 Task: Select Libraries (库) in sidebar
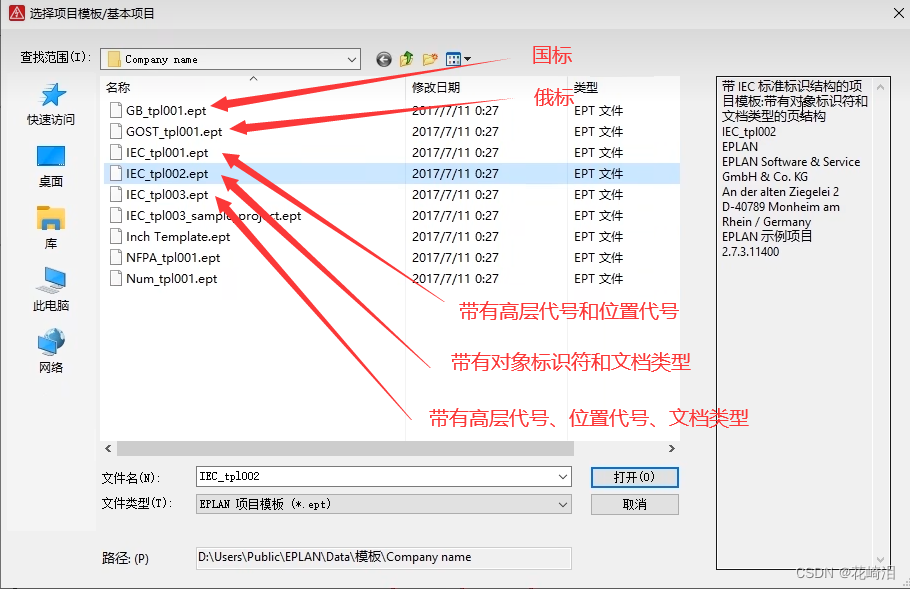[x=51, y=228]
